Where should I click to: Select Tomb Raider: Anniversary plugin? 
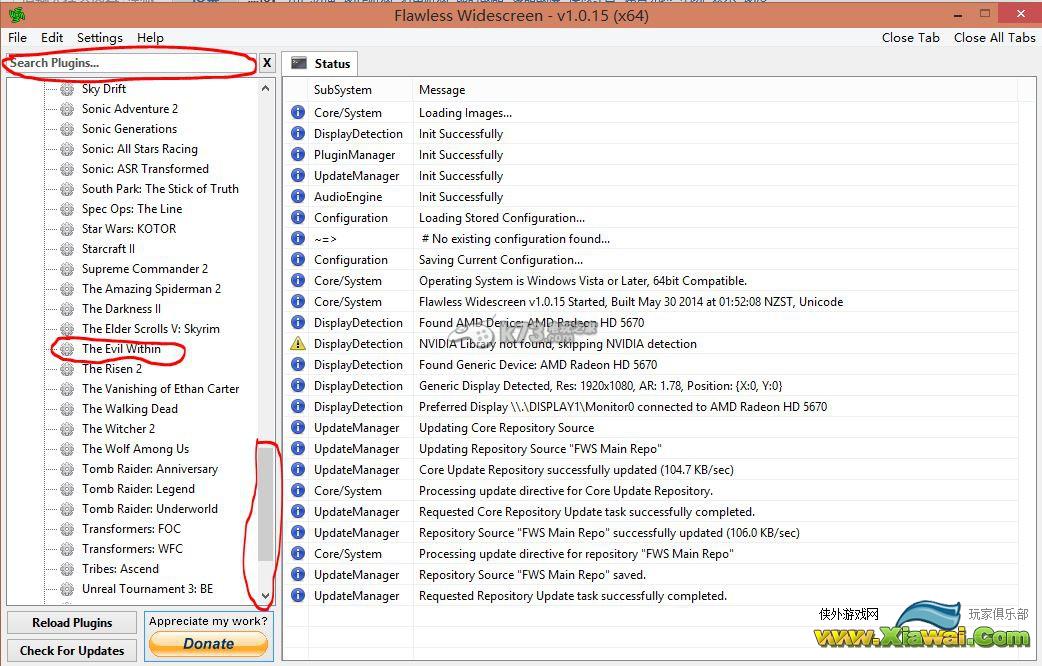pos(150,469)
